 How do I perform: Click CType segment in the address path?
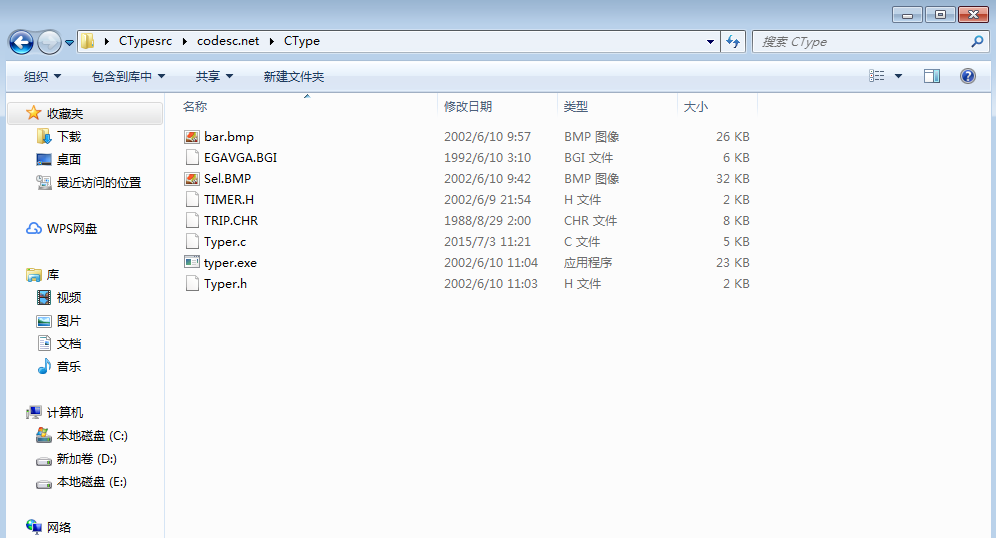302,41
